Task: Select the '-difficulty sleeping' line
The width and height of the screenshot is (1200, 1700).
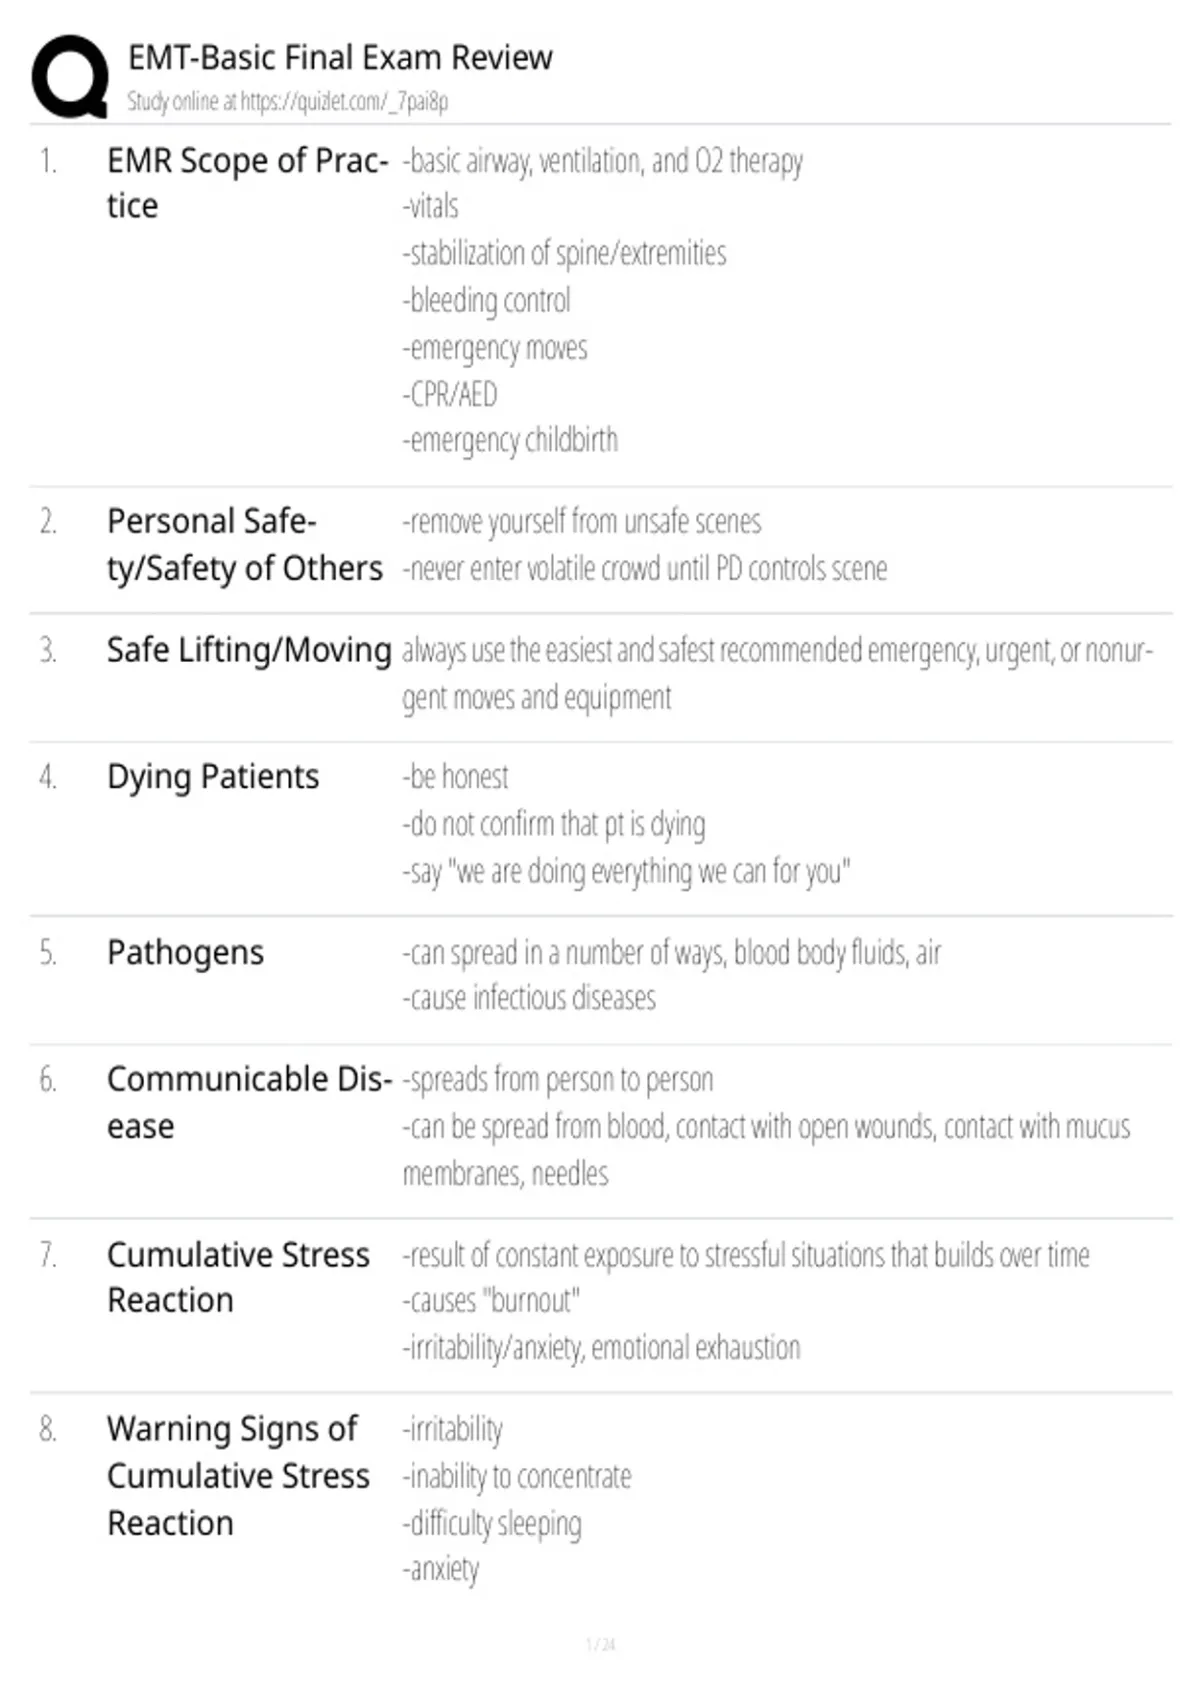Action: (492, 1524)
